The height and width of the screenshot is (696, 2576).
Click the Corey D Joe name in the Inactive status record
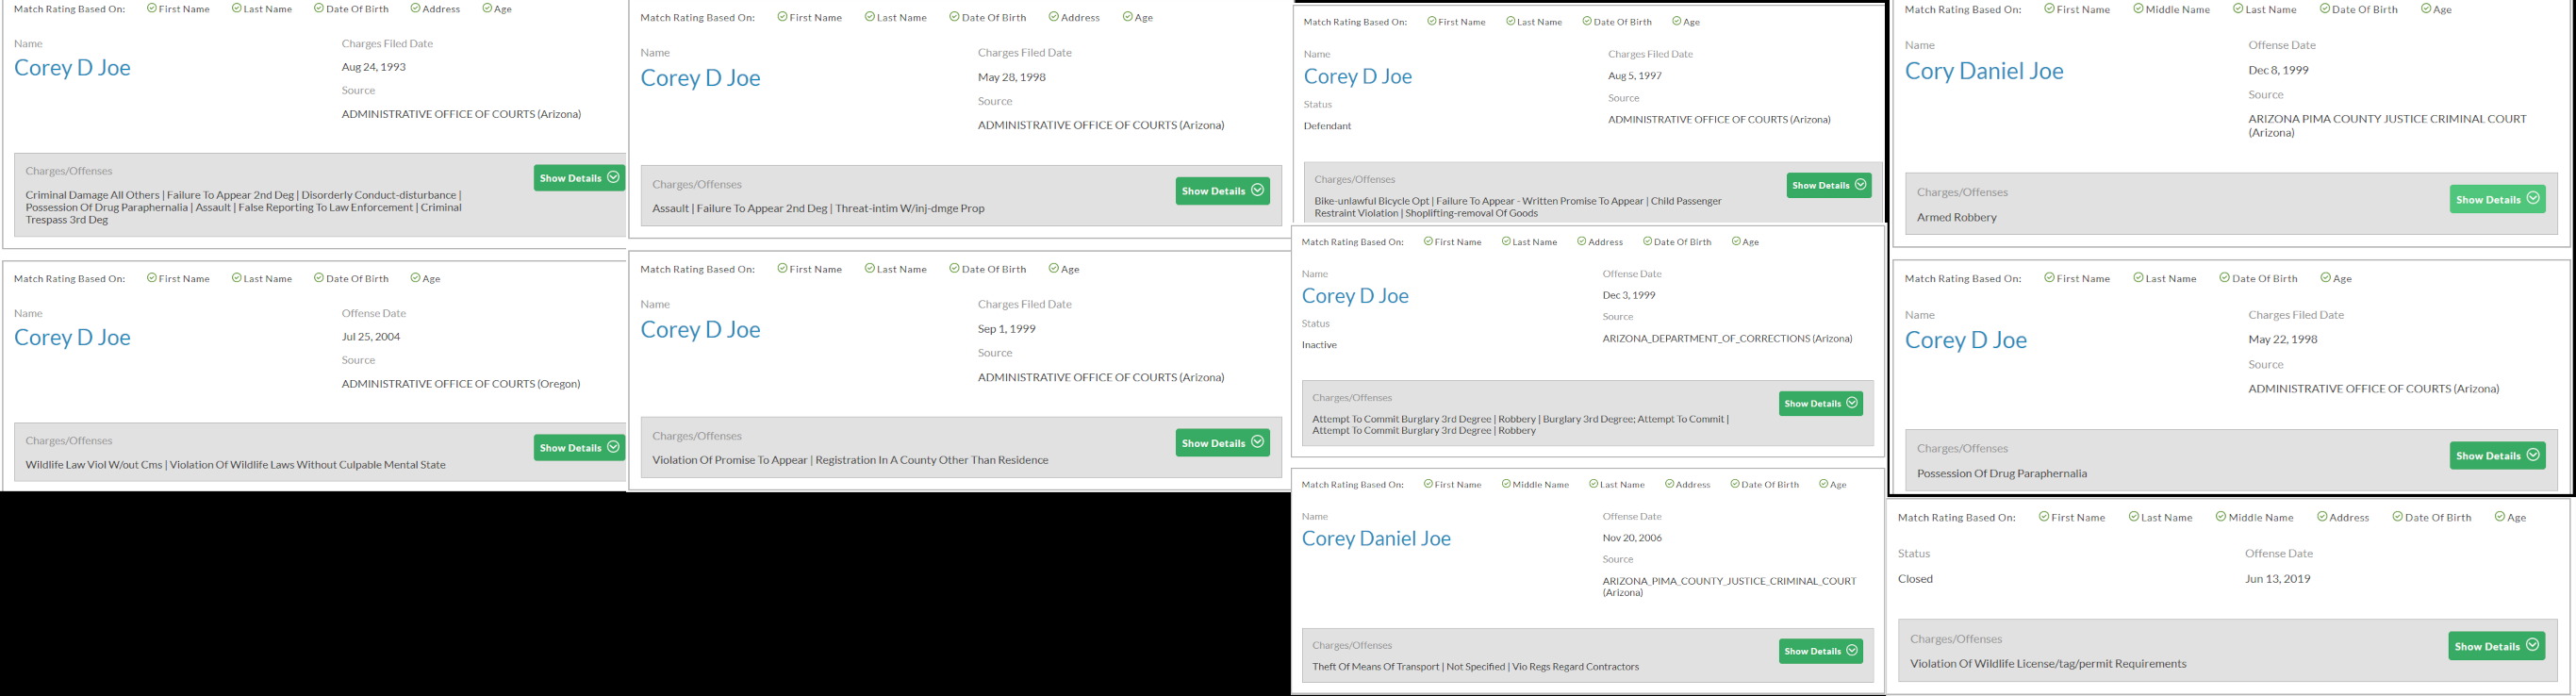pyautogui.click(x=1355, y=296)
